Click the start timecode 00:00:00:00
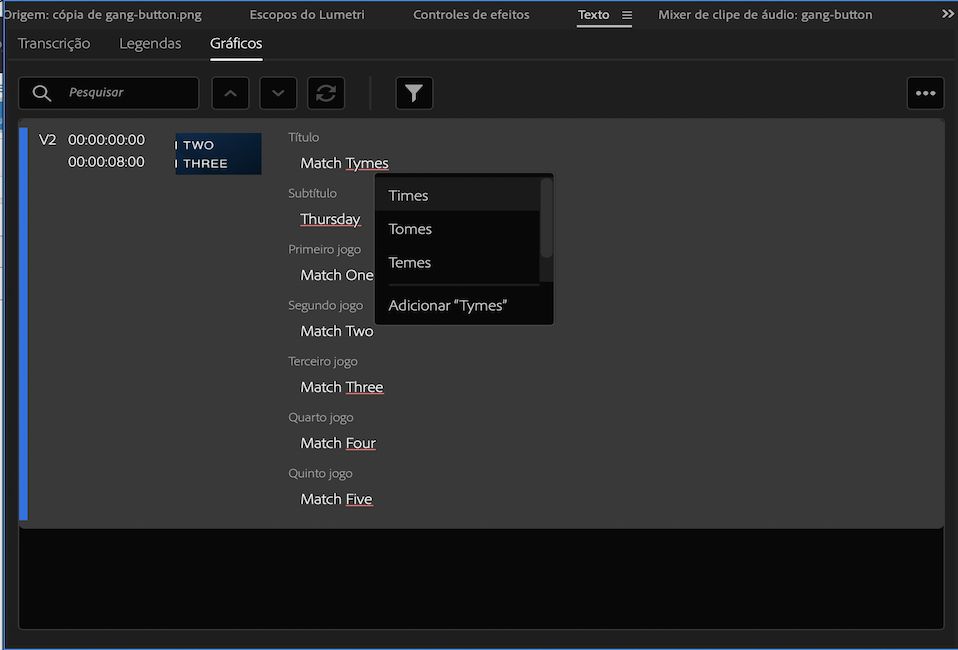The width and height of the screenshot is (958, 650). tap(106, 140)
